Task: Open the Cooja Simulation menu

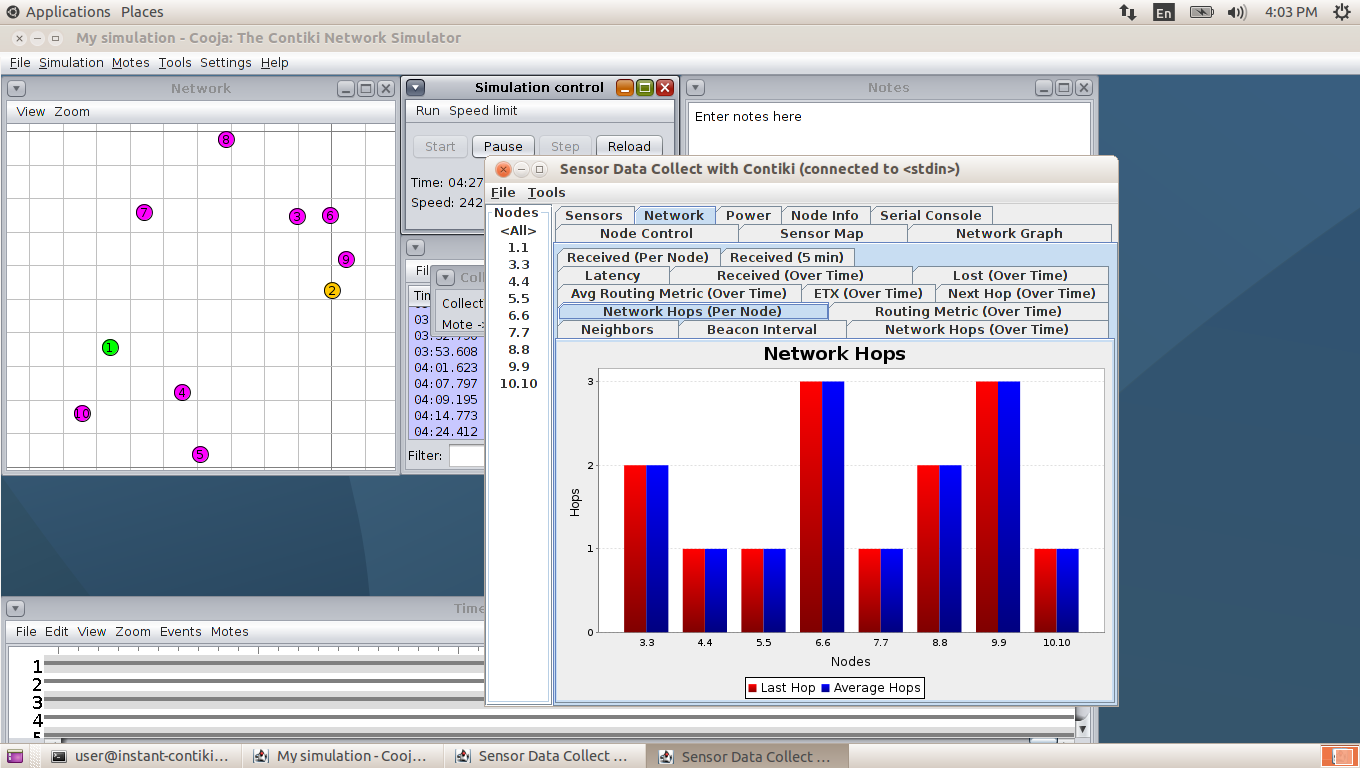Action: 71,62
